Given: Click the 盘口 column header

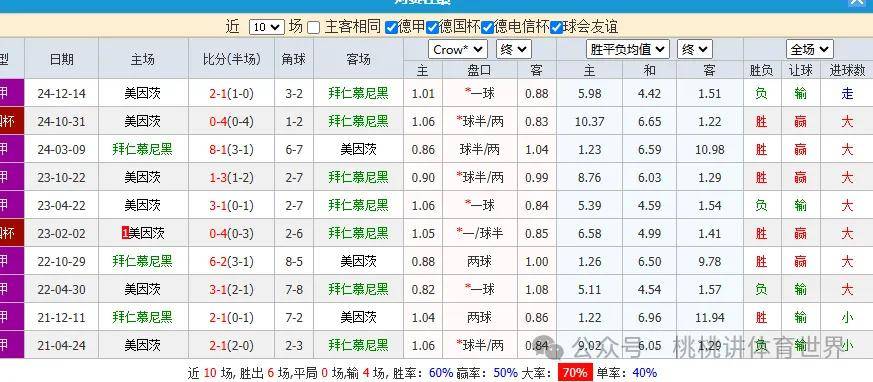Looking at the screenshot, I should [x=479, y=70].
